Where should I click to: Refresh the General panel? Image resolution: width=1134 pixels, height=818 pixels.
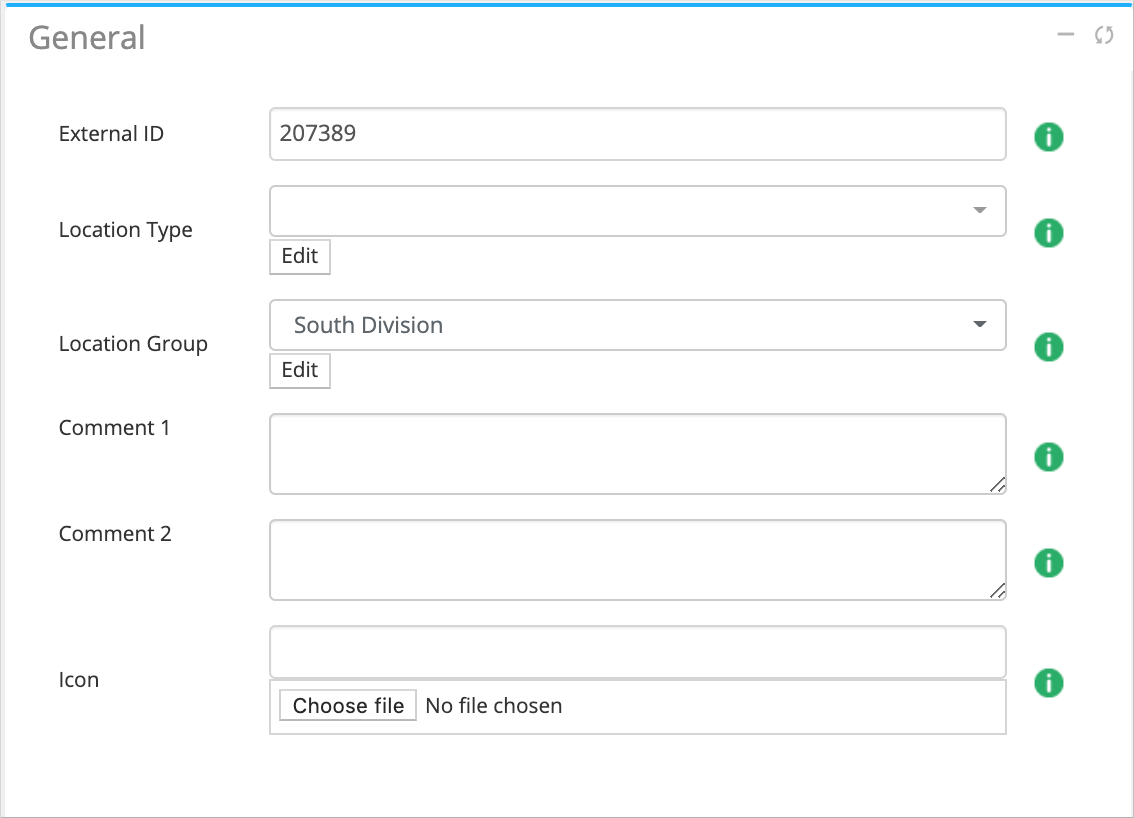1104,36
